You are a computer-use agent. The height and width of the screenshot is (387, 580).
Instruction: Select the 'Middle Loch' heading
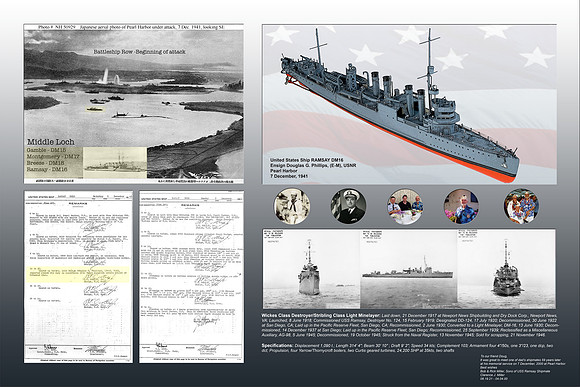51,142
